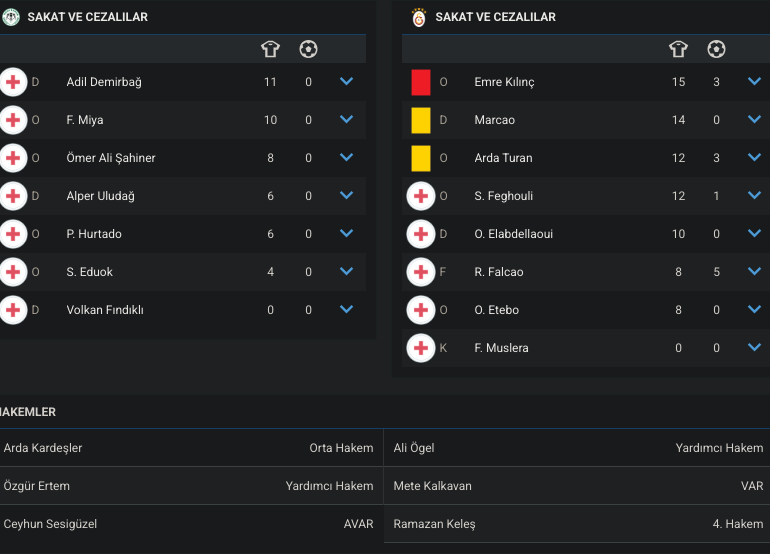Click the injury cross icon beside S. Feghouli

[x=421, y=196]
